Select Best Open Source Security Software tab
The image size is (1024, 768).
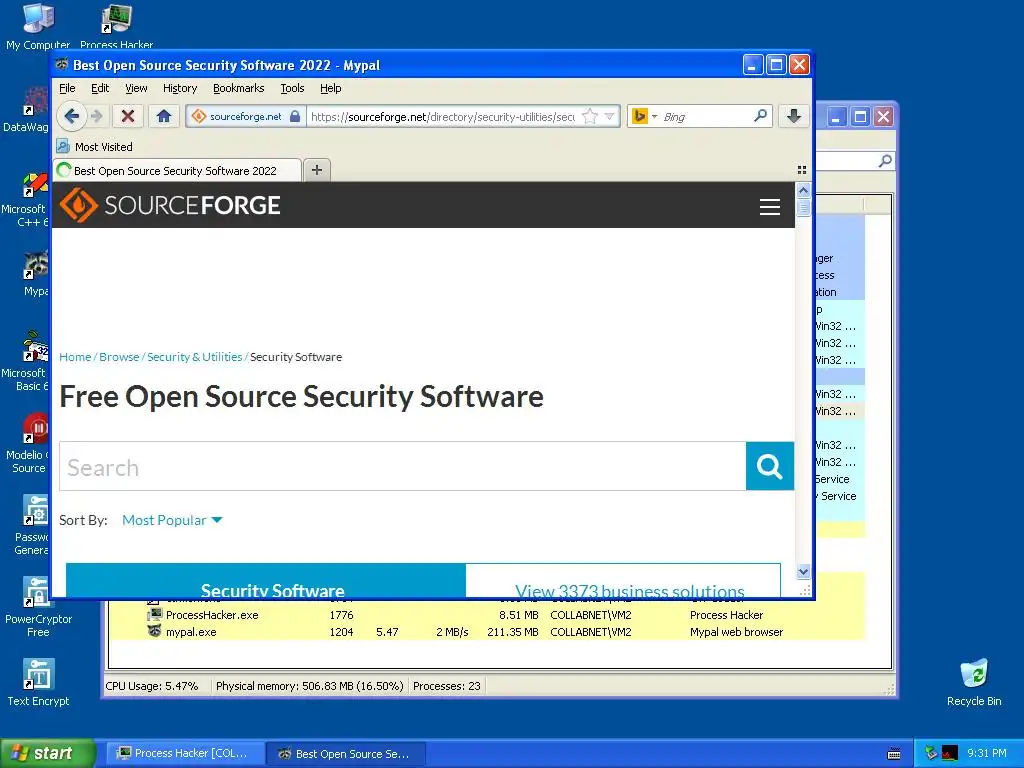[x=177, y=170]
